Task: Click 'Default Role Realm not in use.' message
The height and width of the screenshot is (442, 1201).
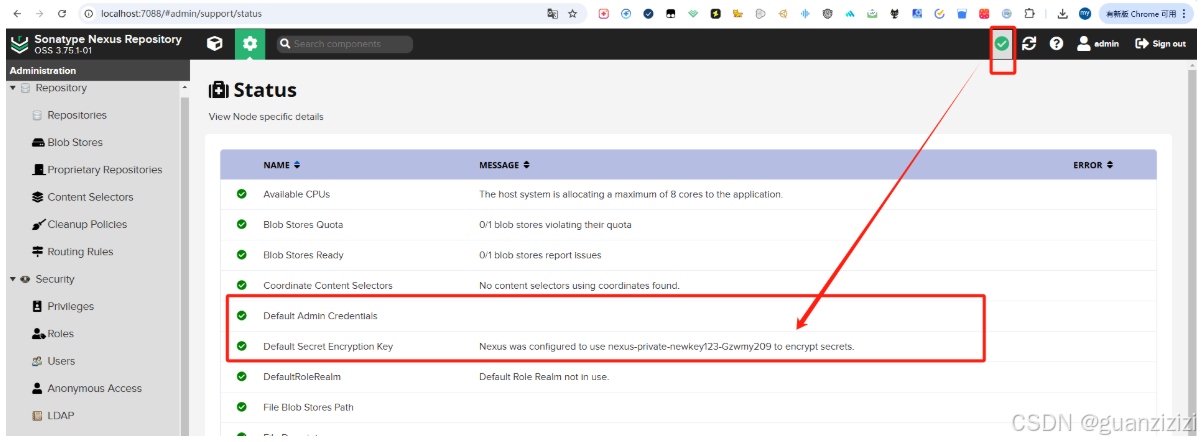Action: coord(544,376)
